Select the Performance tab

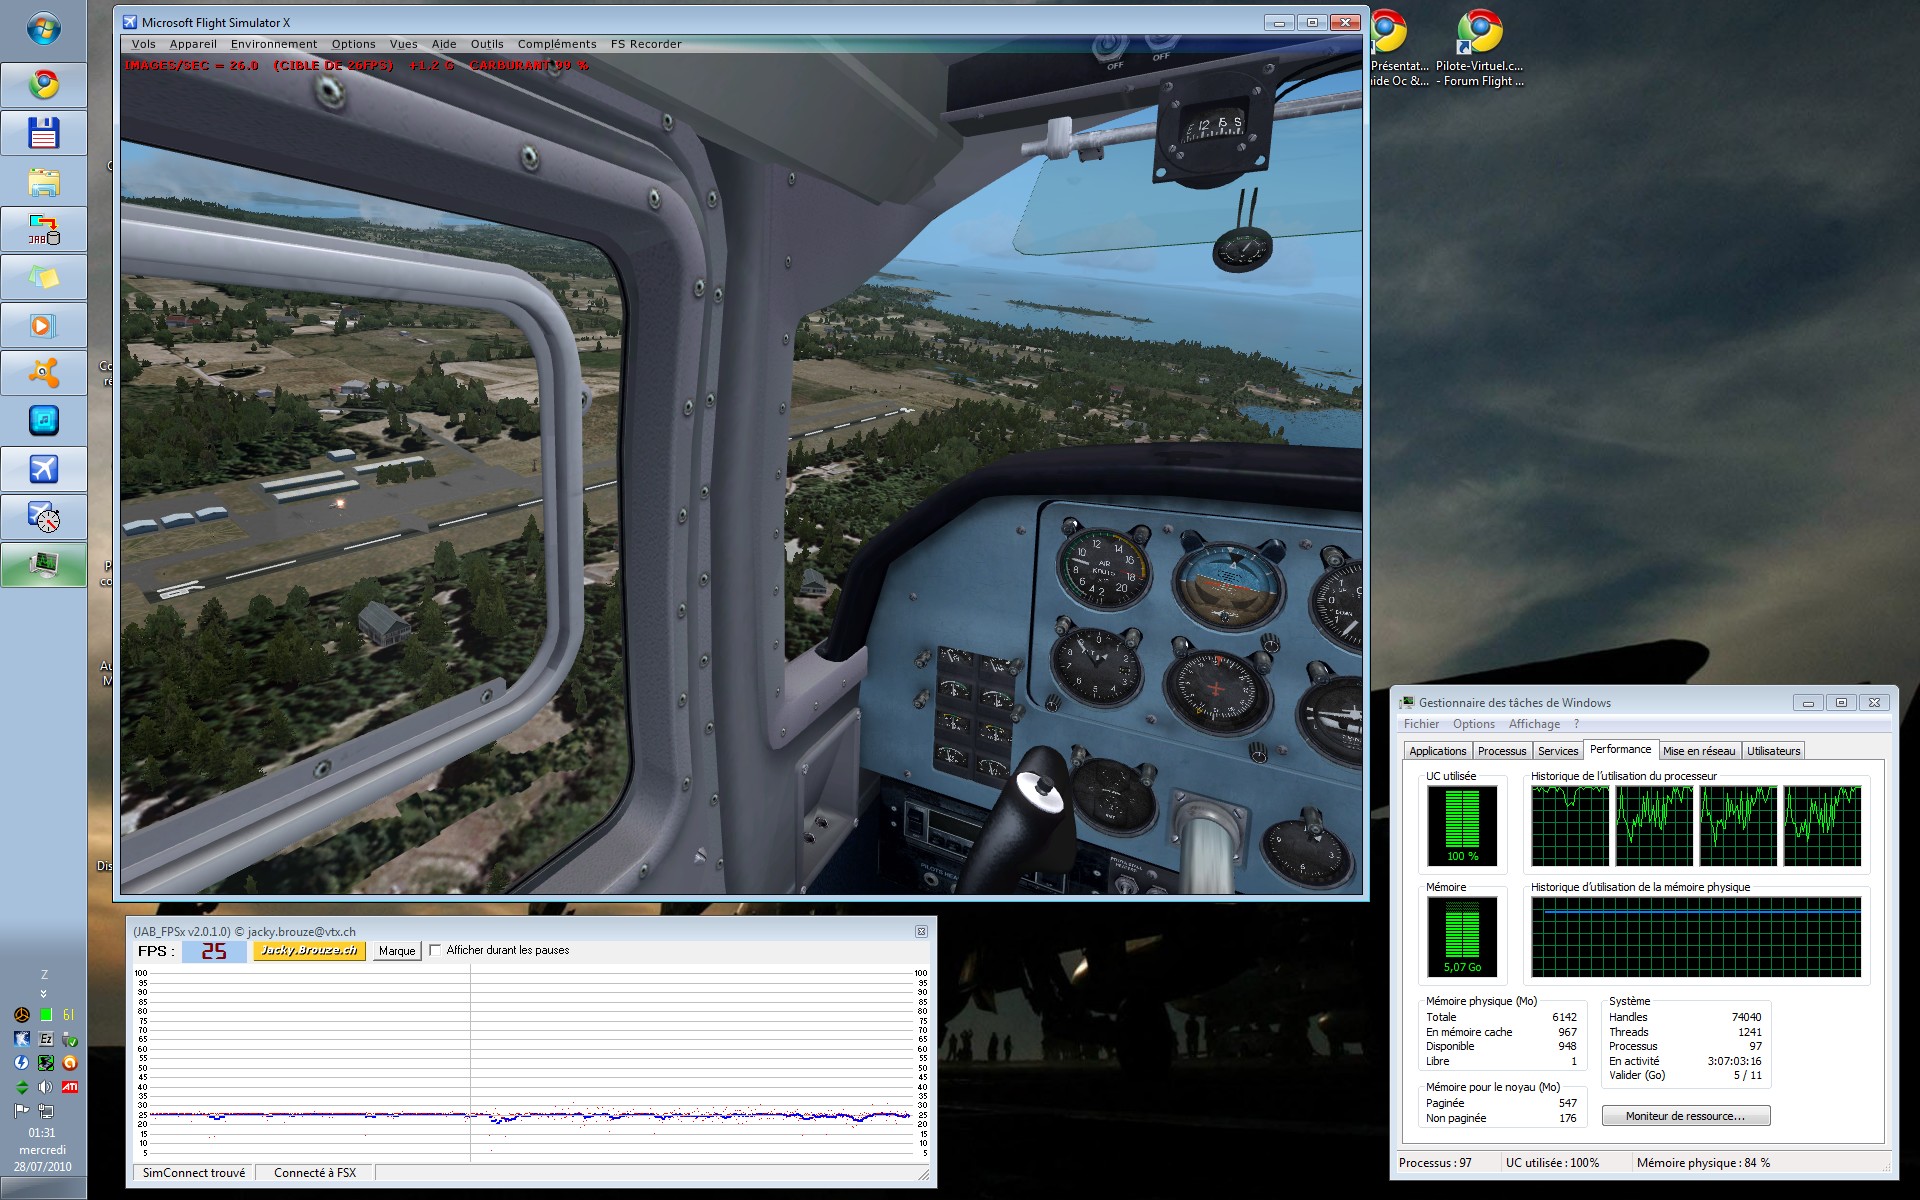pos(1620,749)
